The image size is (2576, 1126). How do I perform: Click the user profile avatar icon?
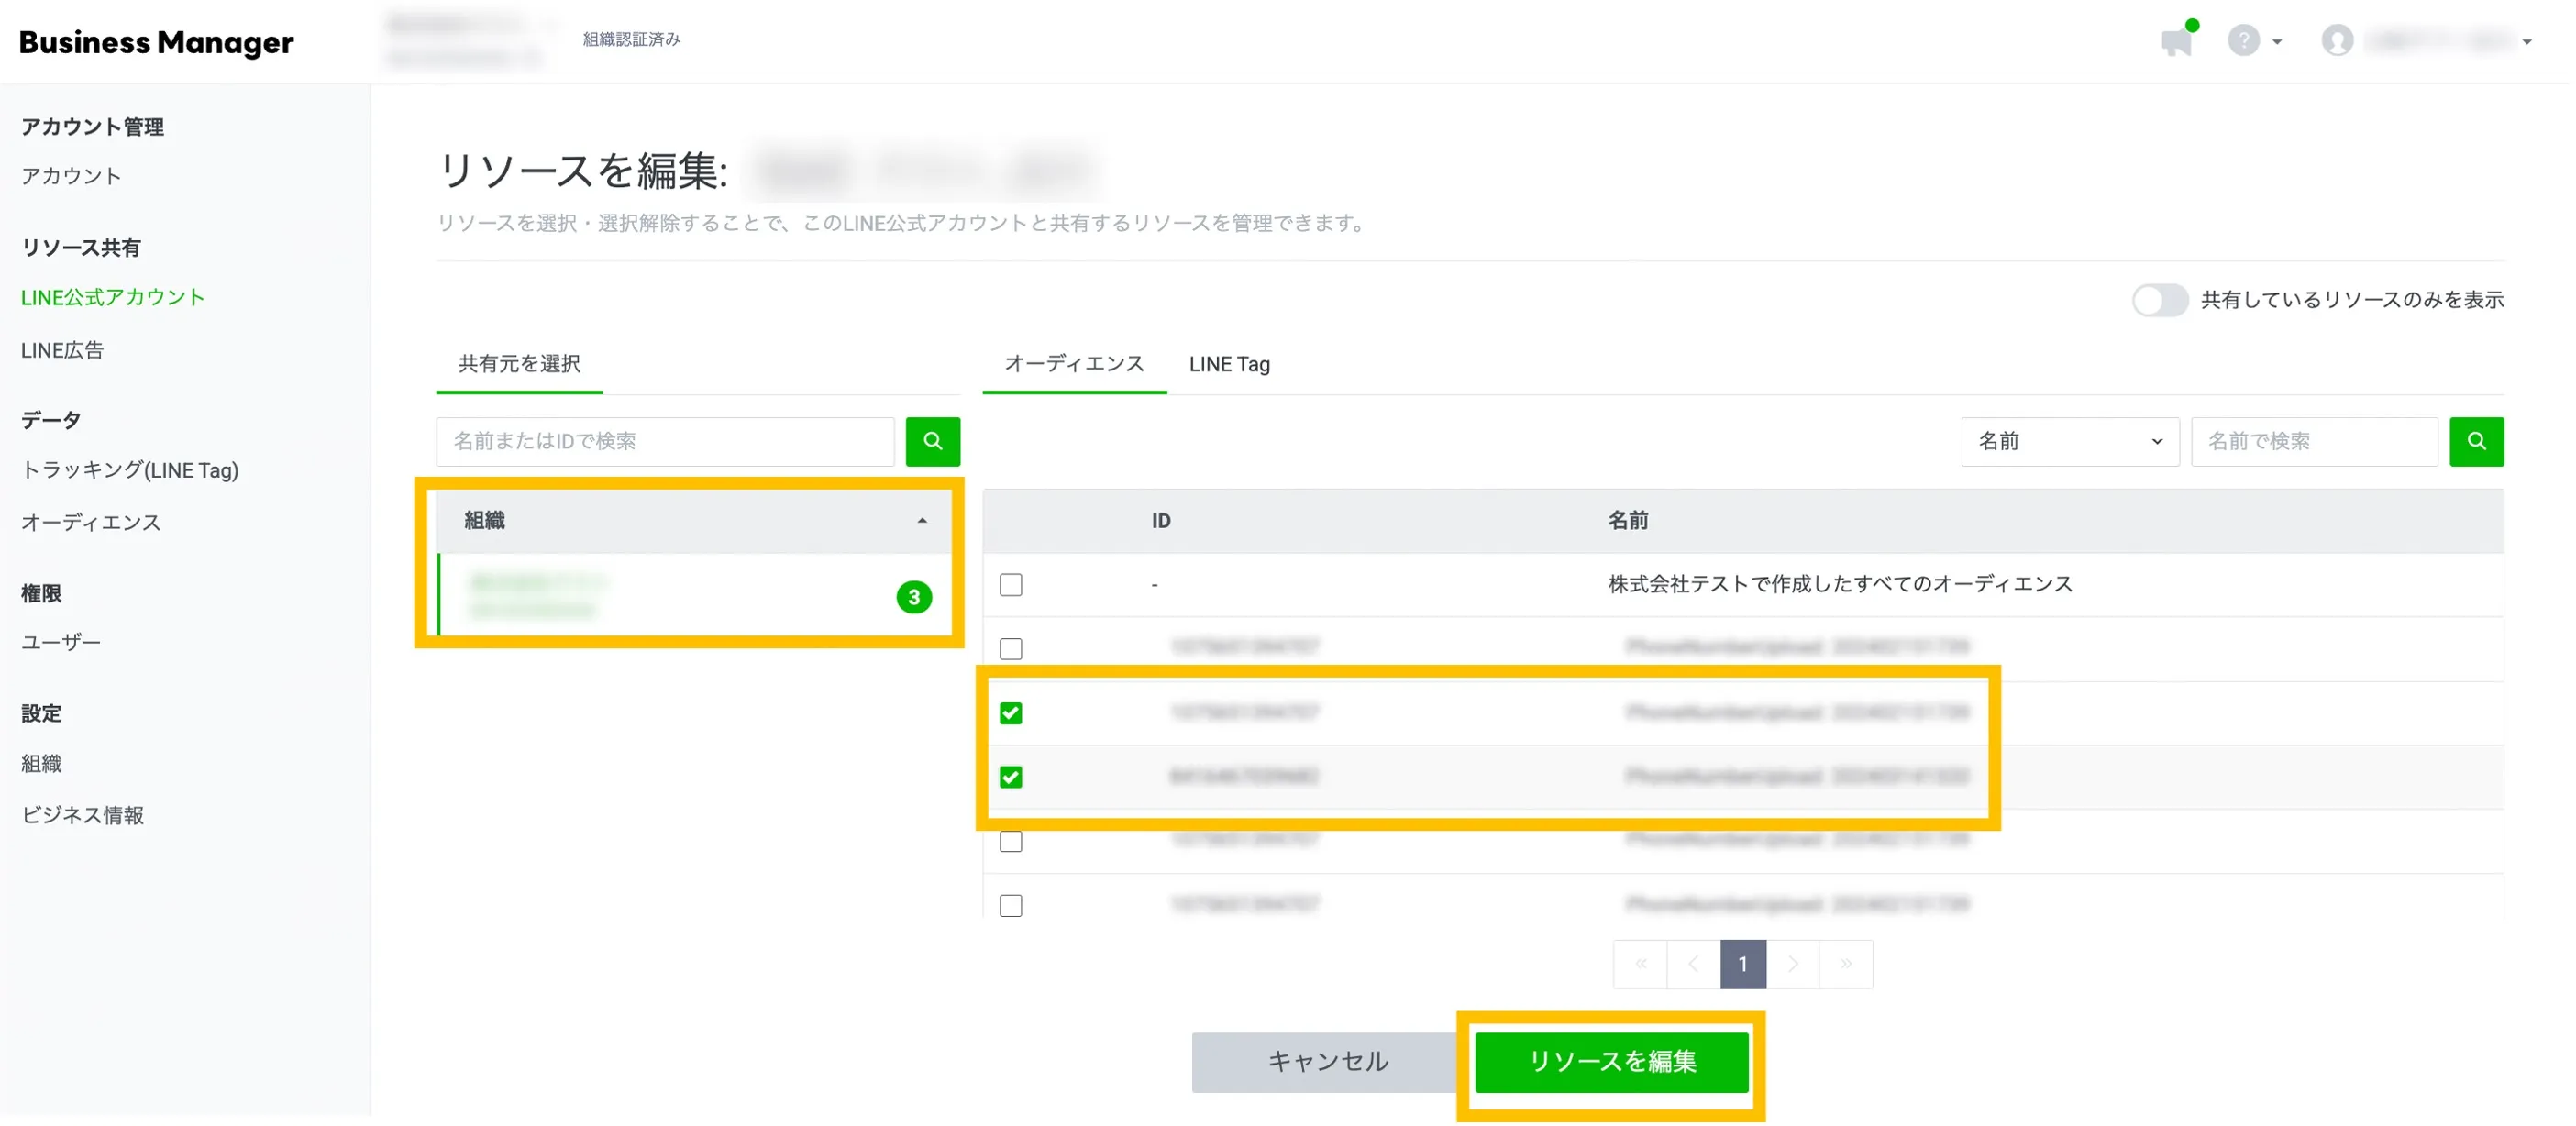click(x=2336, y=41)
